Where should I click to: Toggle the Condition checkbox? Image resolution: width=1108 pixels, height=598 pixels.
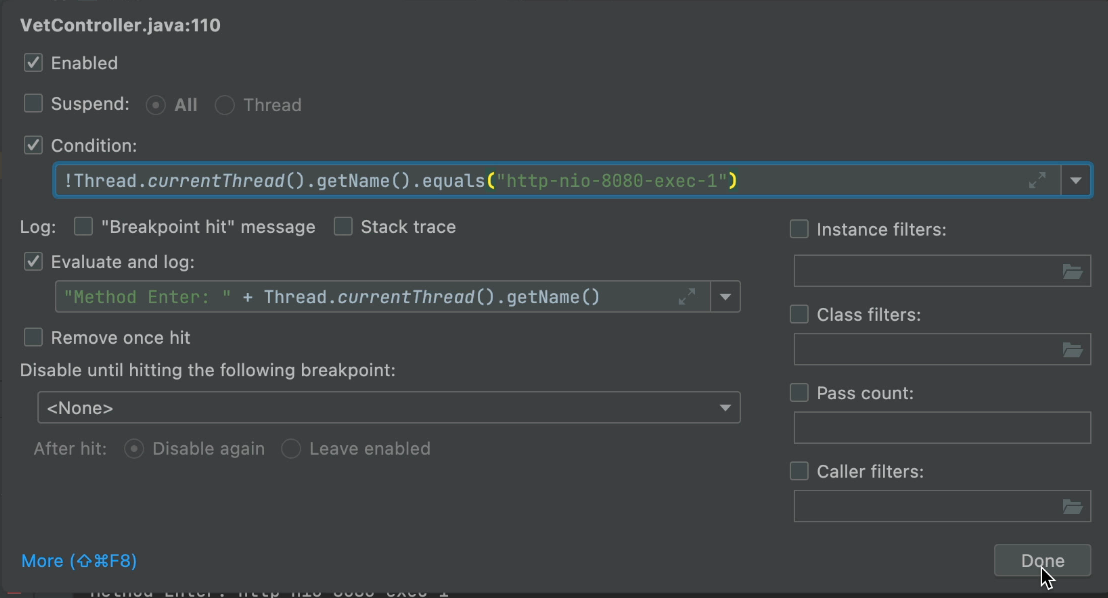tap(34, 145)
